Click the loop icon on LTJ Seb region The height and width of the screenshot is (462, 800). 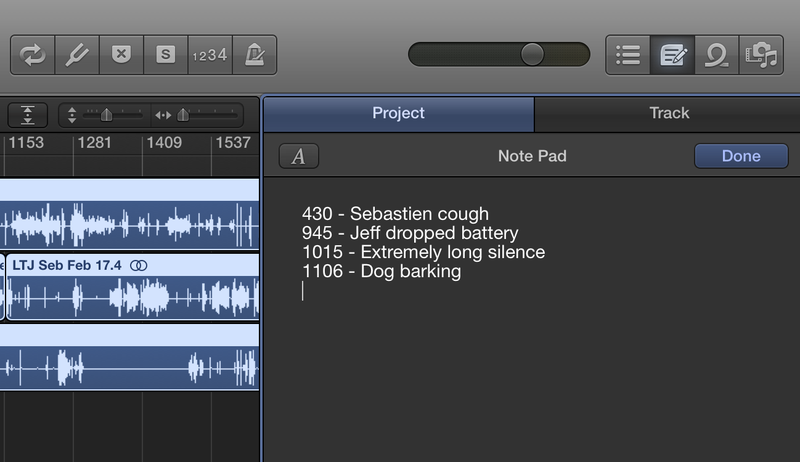tap(138, 266)
